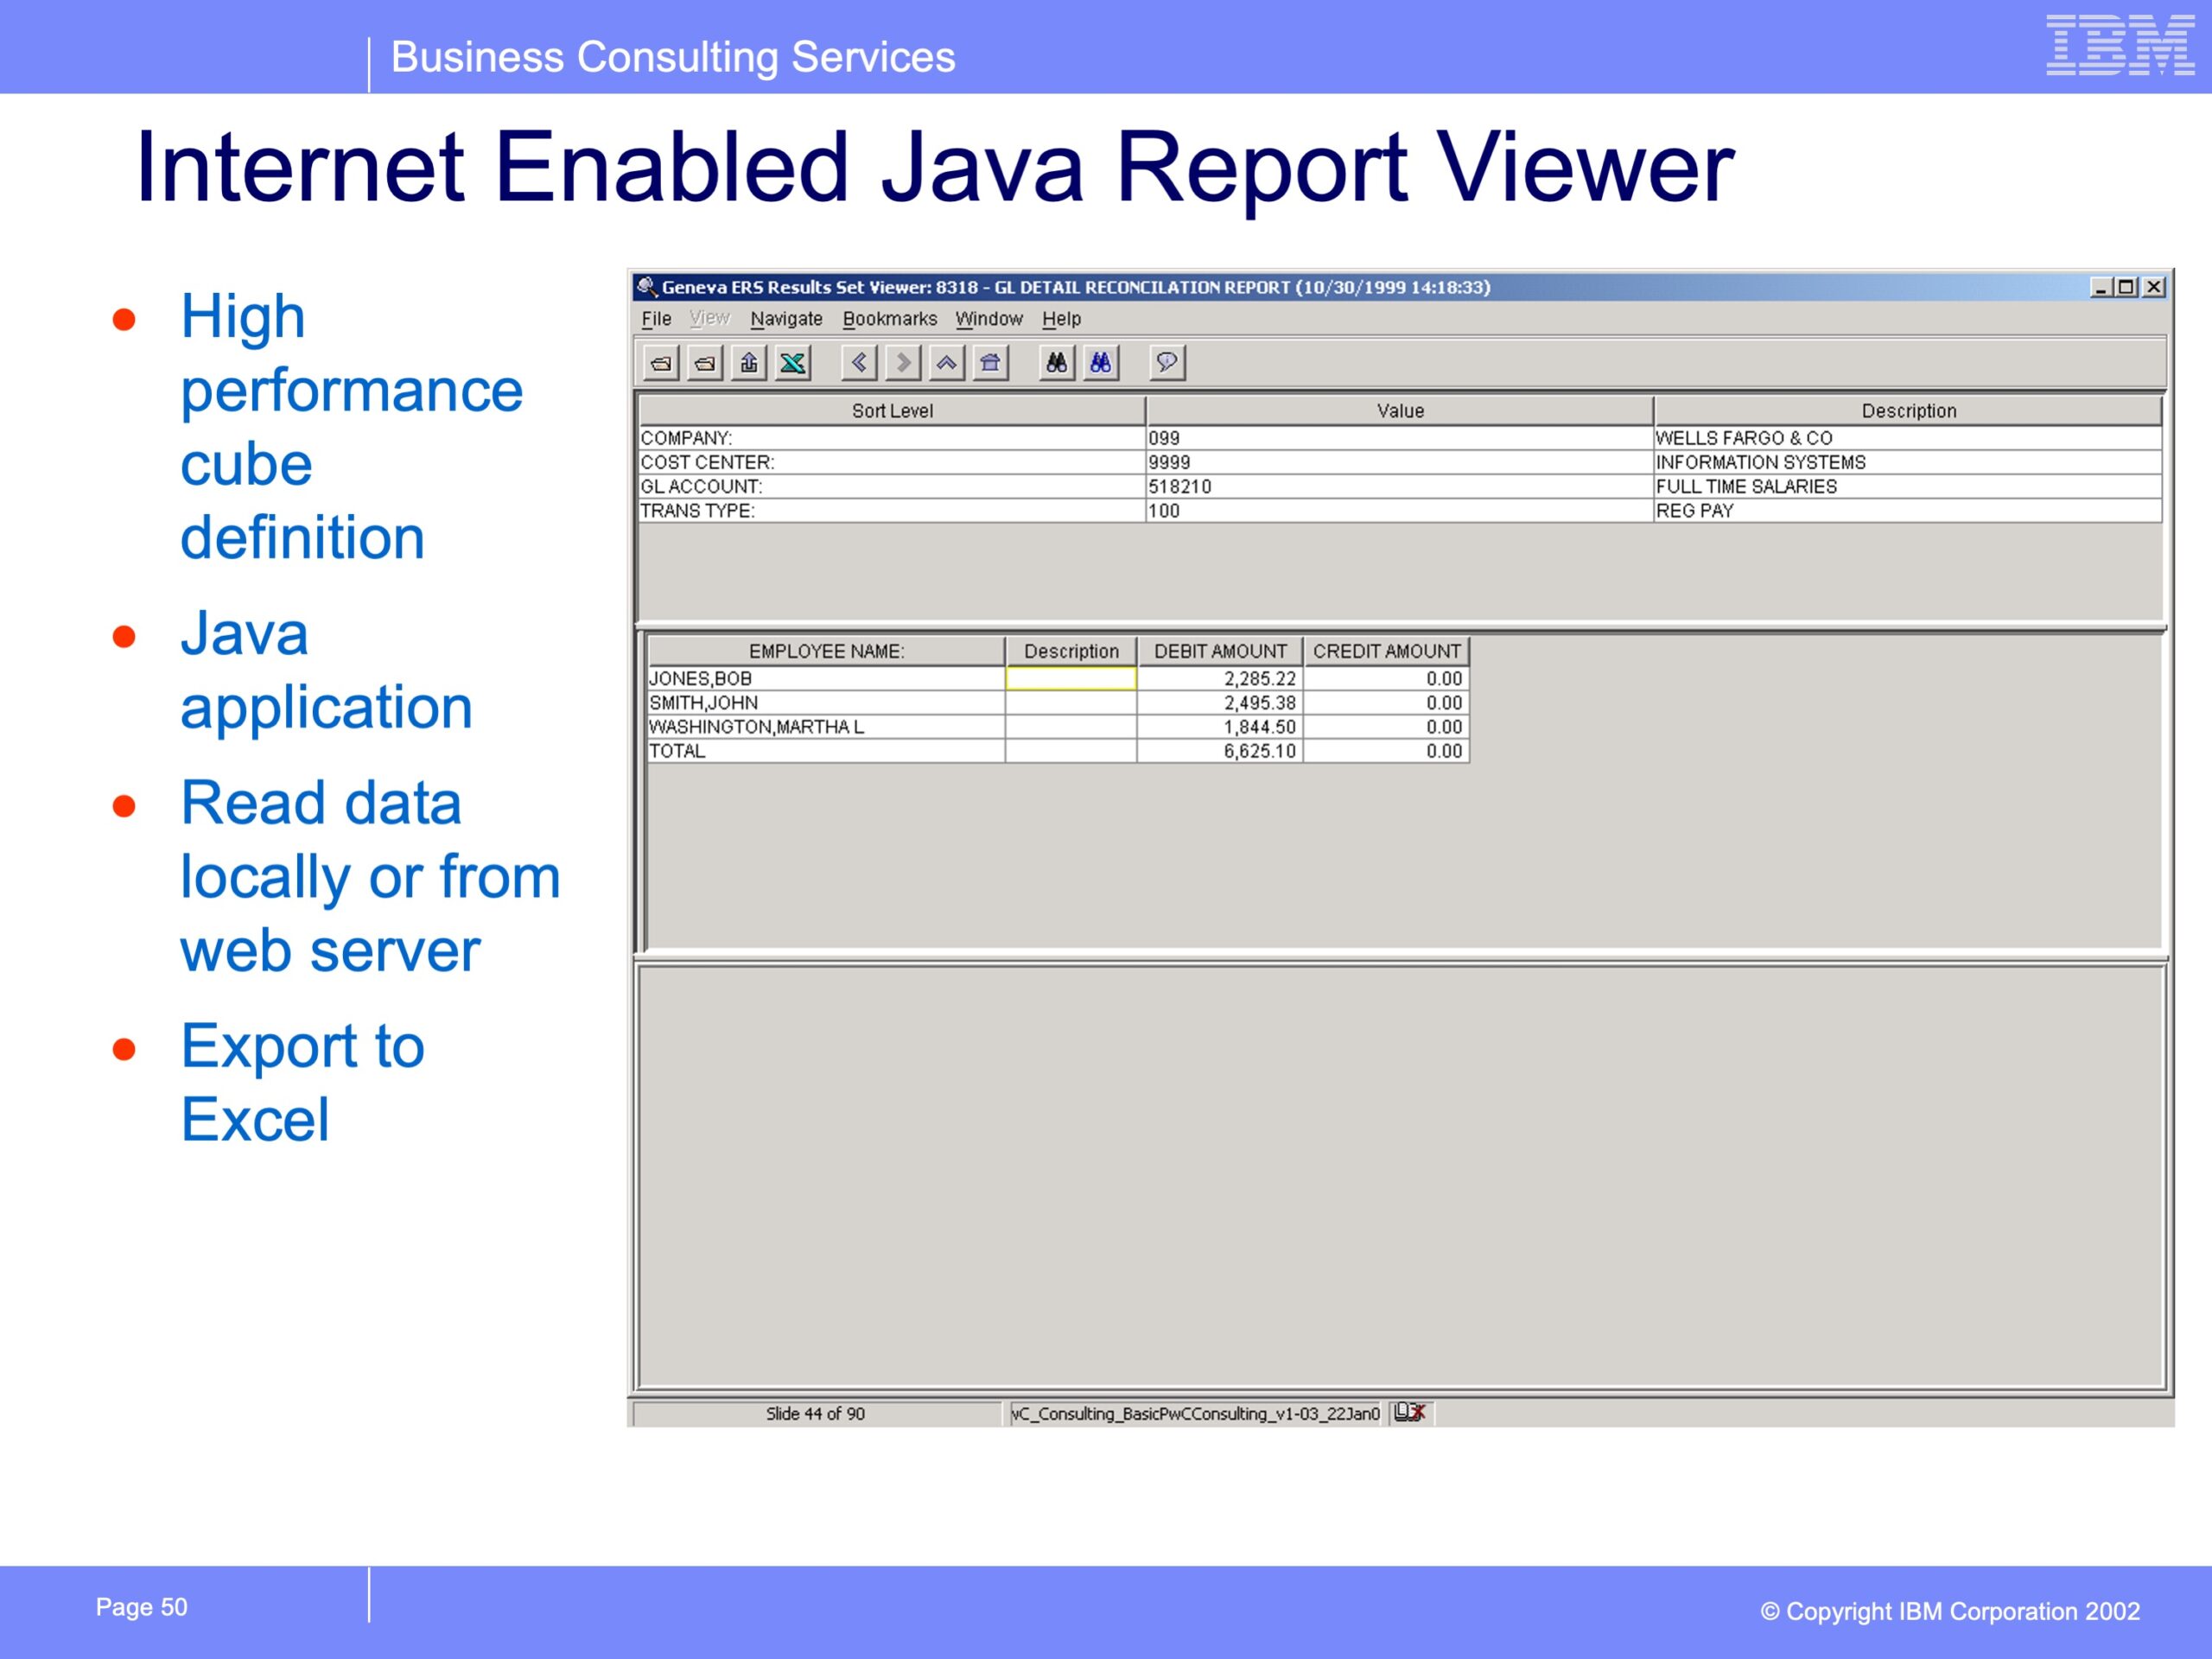The image size is (2212, 1659).
Task: Go up a level with the up chevron icon
Action: tap(947, 363)
